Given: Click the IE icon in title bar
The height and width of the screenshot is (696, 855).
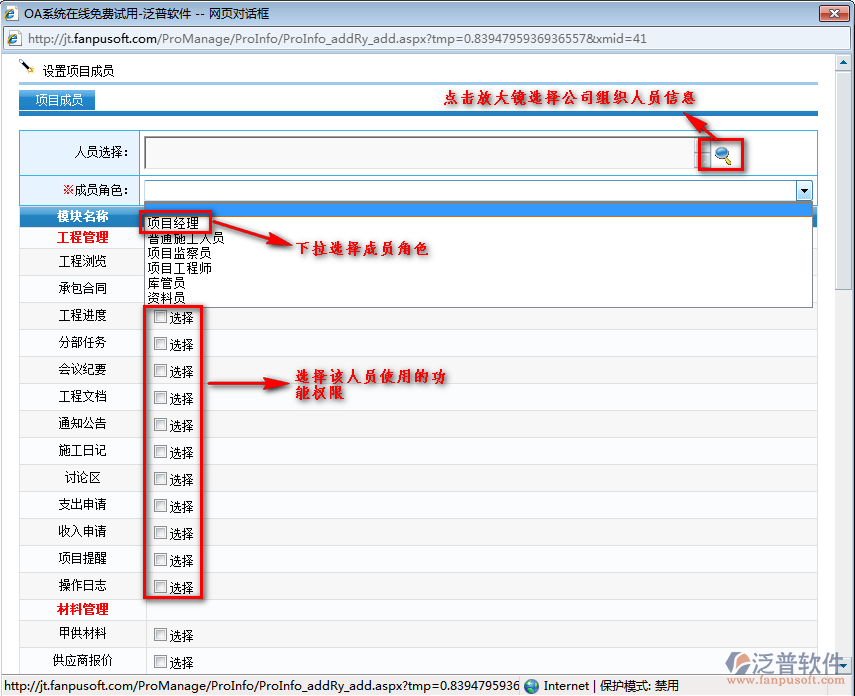Looking at the screenshot, I should point(12,13).
